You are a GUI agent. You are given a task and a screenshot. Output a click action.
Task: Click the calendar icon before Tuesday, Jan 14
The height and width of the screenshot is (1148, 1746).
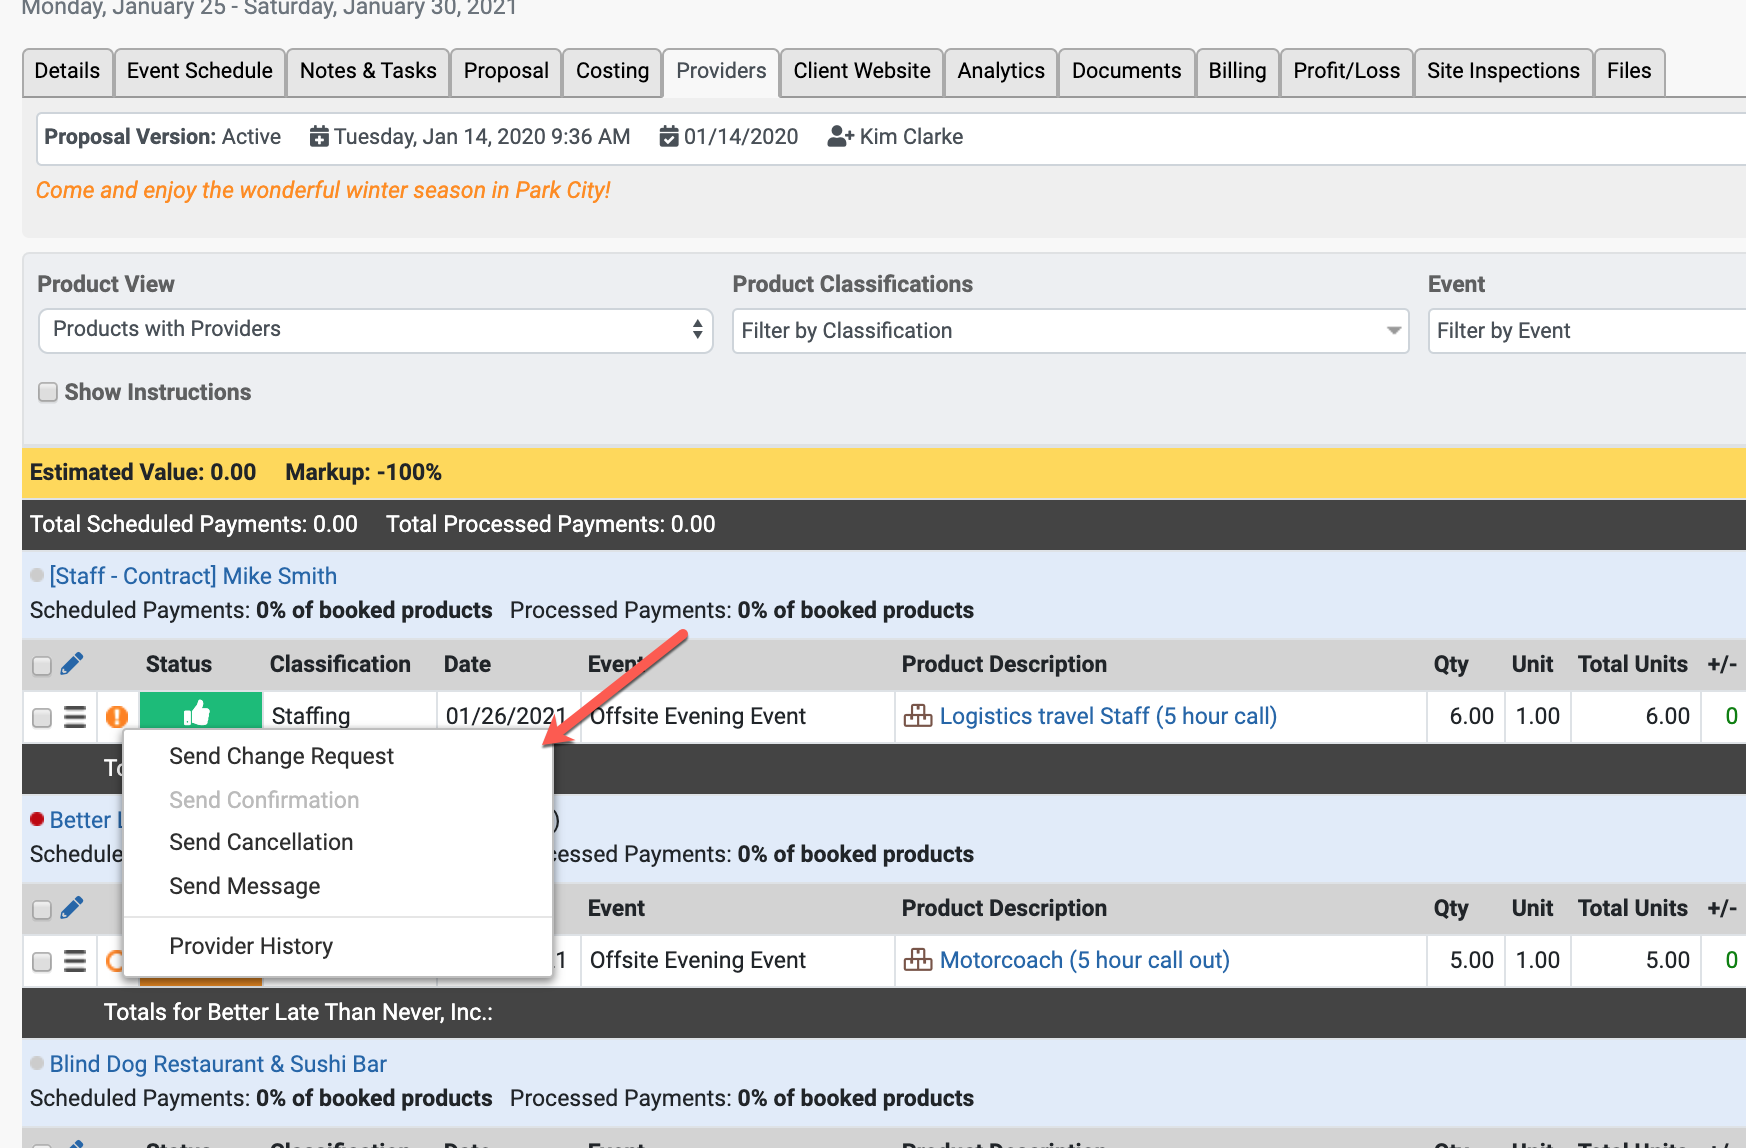319,136
